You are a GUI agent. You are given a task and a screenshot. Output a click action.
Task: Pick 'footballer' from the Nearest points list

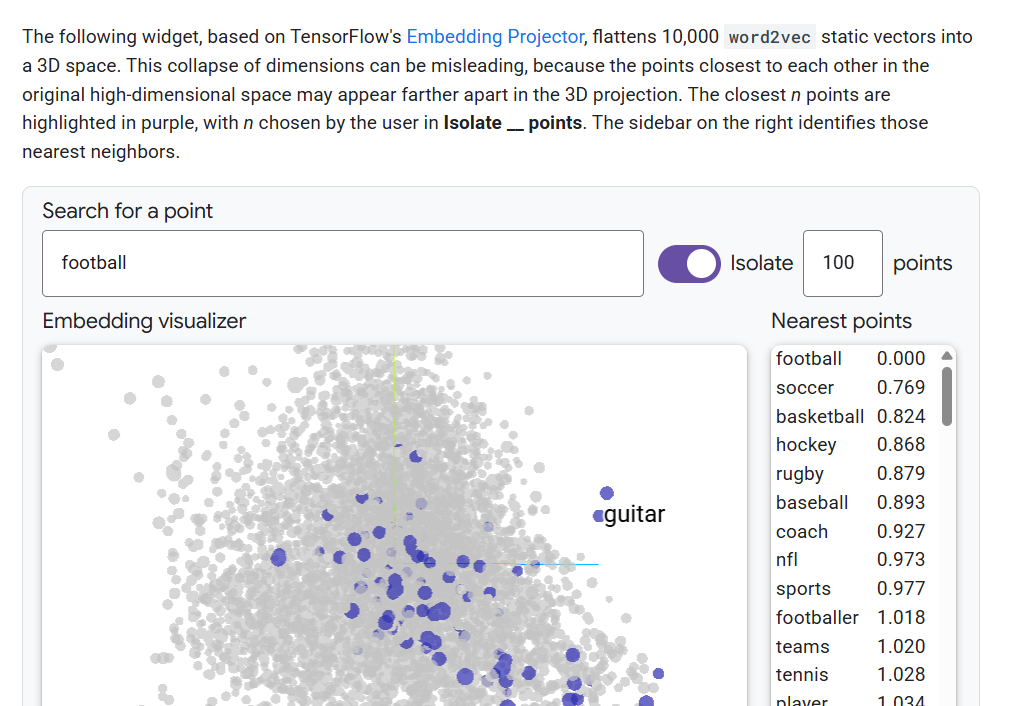pyautogui.click(x=817, y=618)
